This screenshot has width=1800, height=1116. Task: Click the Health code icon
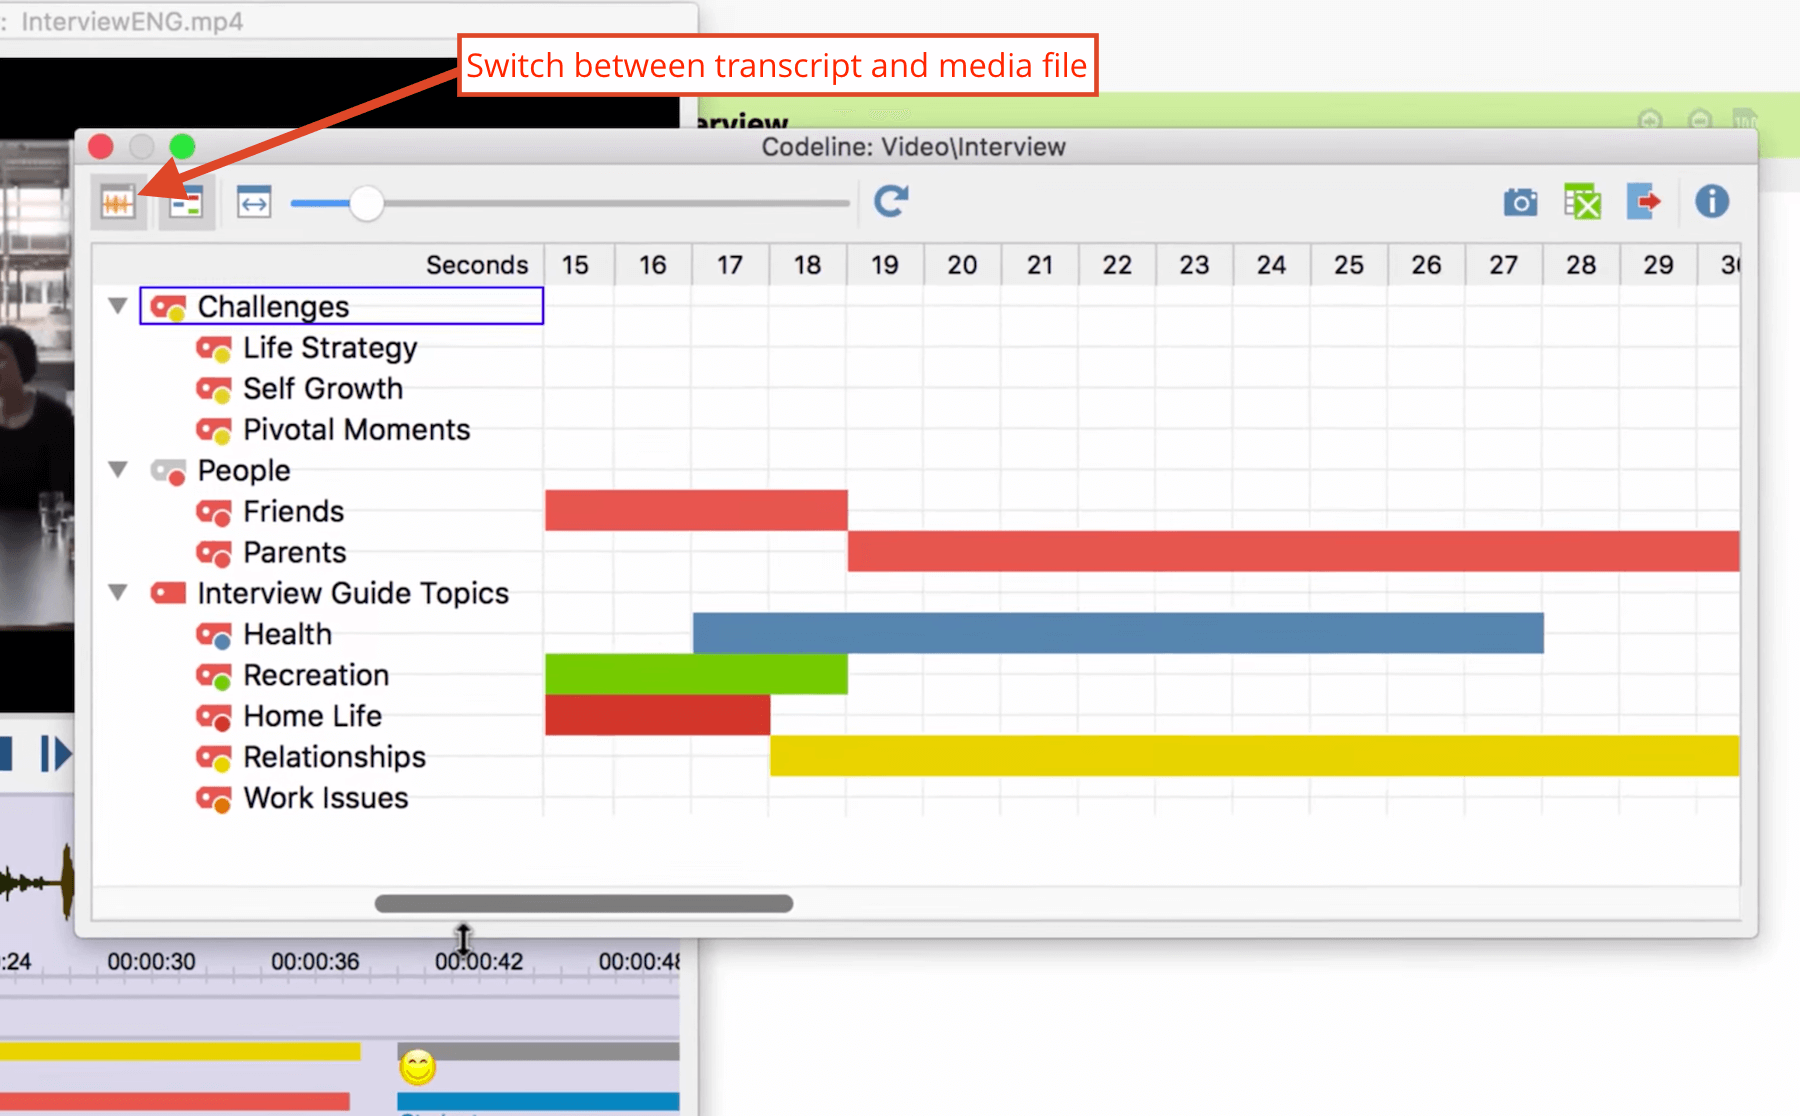point(214,635)
